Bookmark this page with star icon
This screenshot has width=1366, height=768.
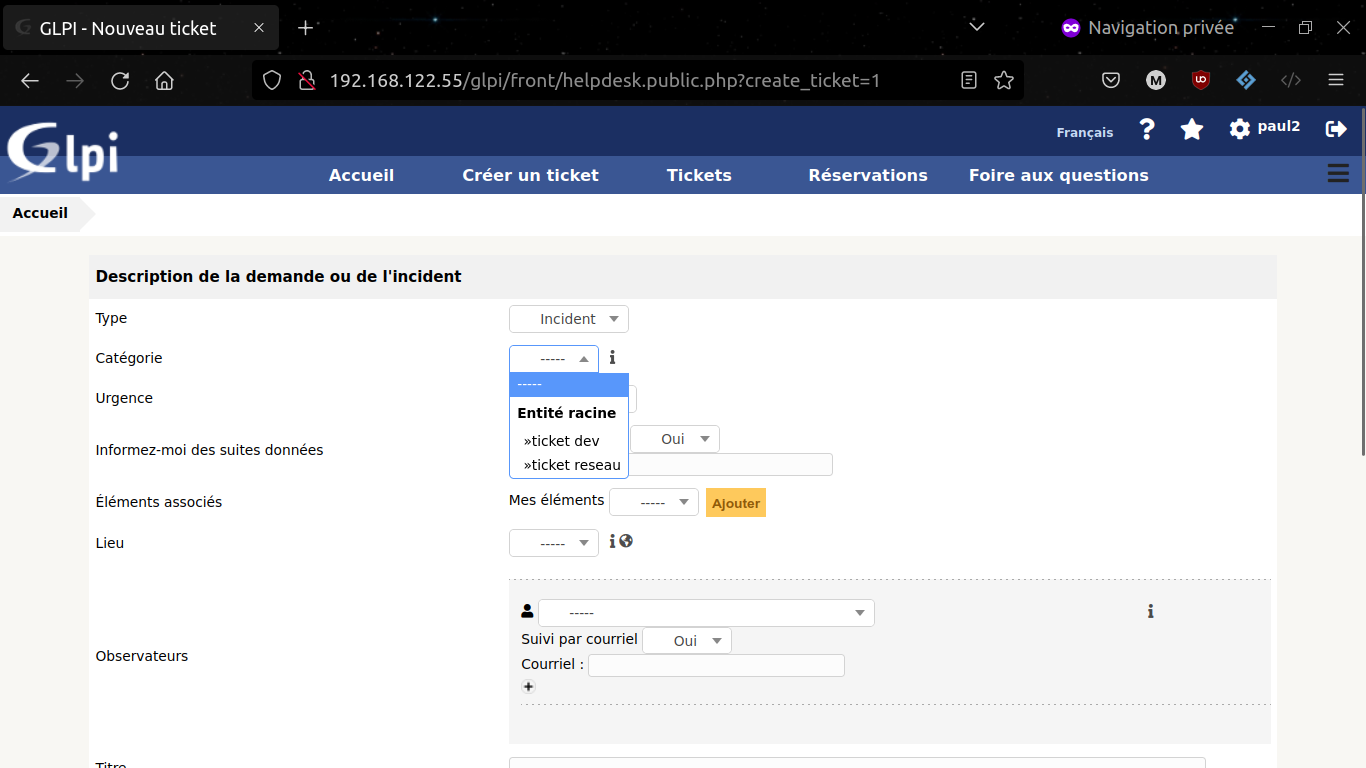tap(1004, 81)
